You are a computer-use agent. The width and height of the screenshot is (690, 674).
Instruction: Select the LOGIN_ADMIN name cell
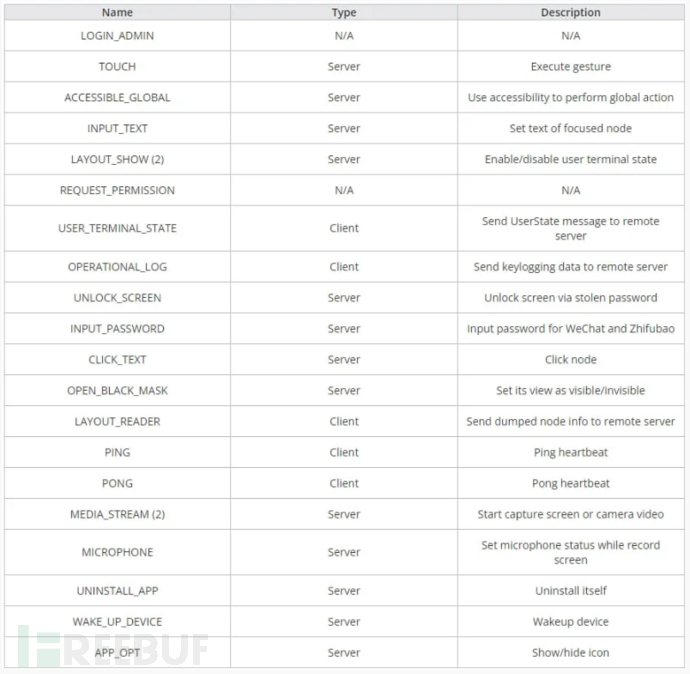tap(117, 36)
